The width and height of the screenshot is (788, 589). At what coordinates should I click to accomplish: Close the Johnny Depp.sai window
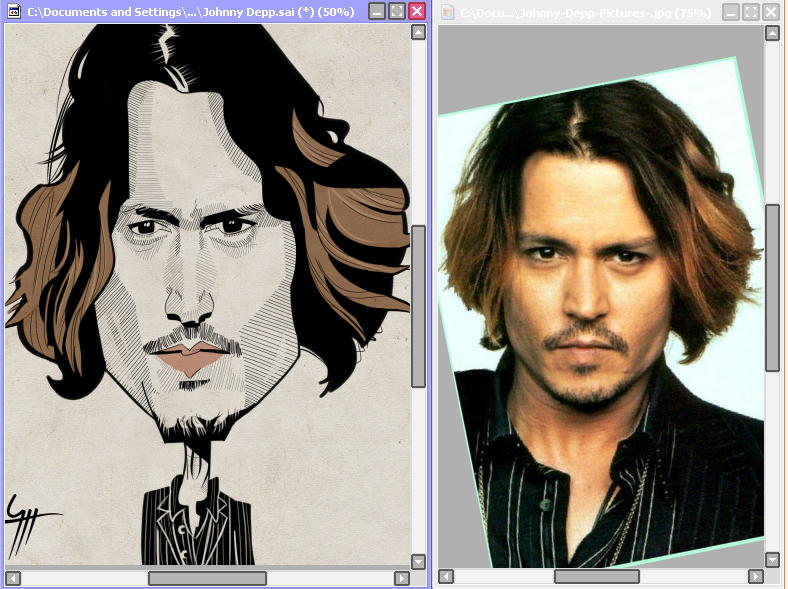(417, 11)
